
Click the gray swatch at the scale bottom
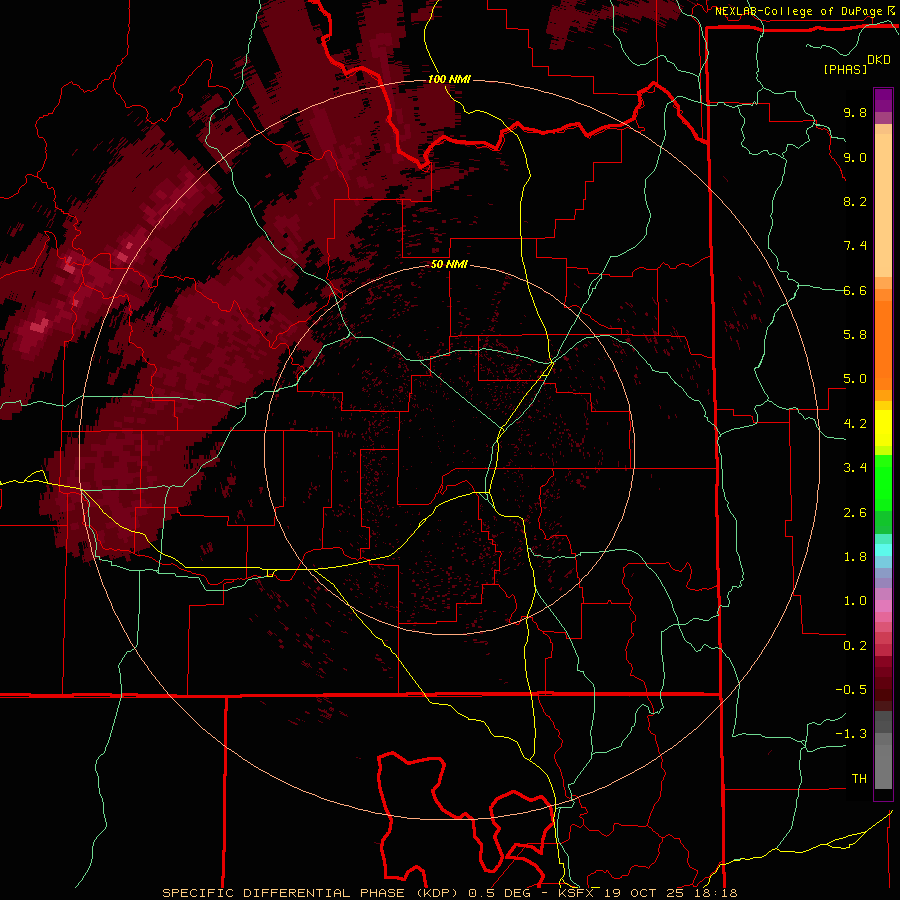point(883,766)
